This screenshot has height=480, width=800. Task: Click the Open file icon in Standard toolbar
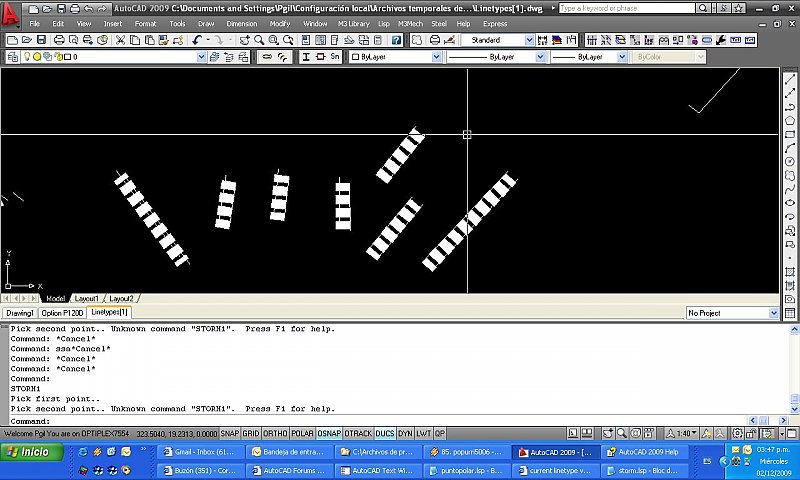click(27, 40)
